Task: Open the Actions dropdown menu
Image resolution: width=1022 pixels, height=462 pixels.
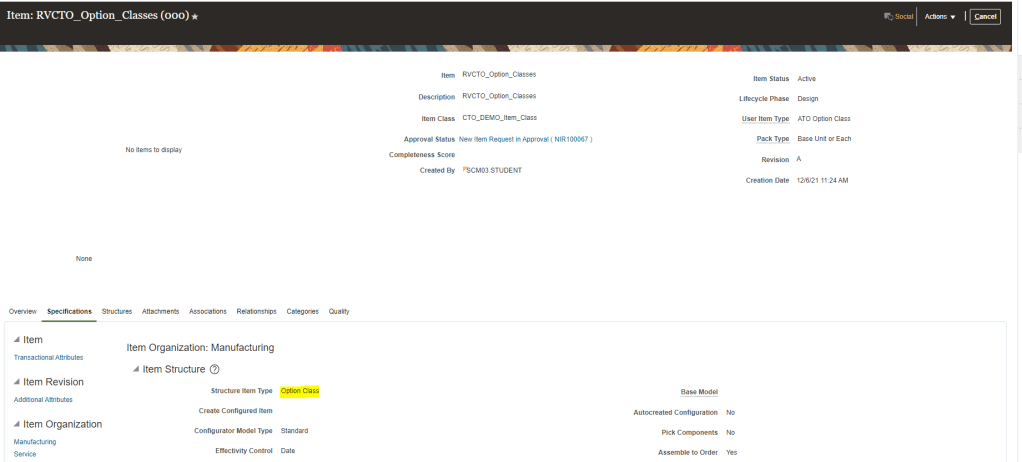Action: (940, 17)
